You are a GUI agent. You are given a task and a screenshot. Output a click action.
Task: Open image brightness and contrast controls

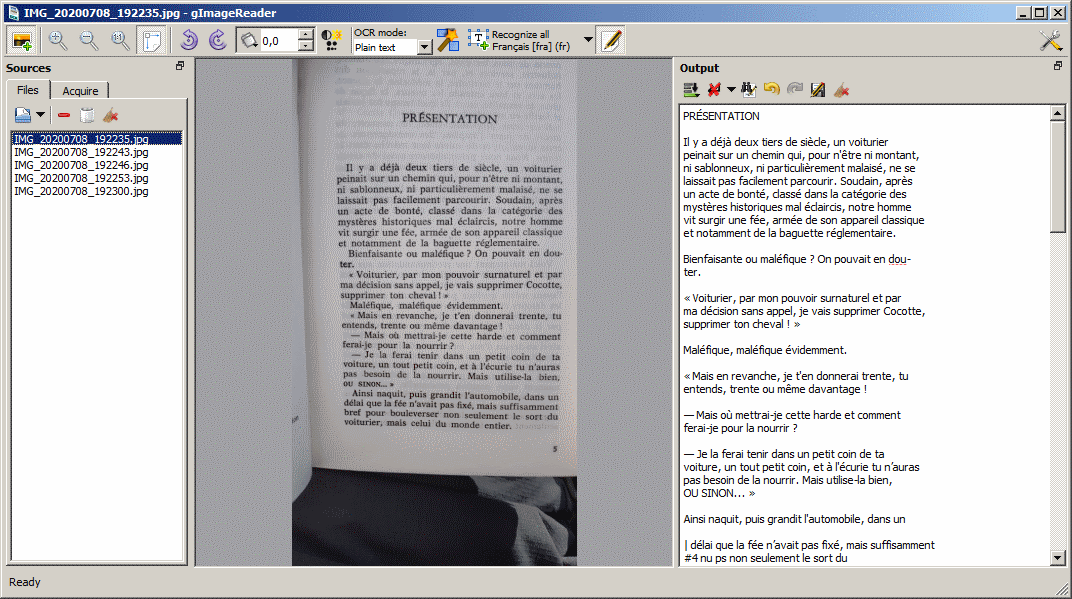pyautogui.click(x=332, y=41)
